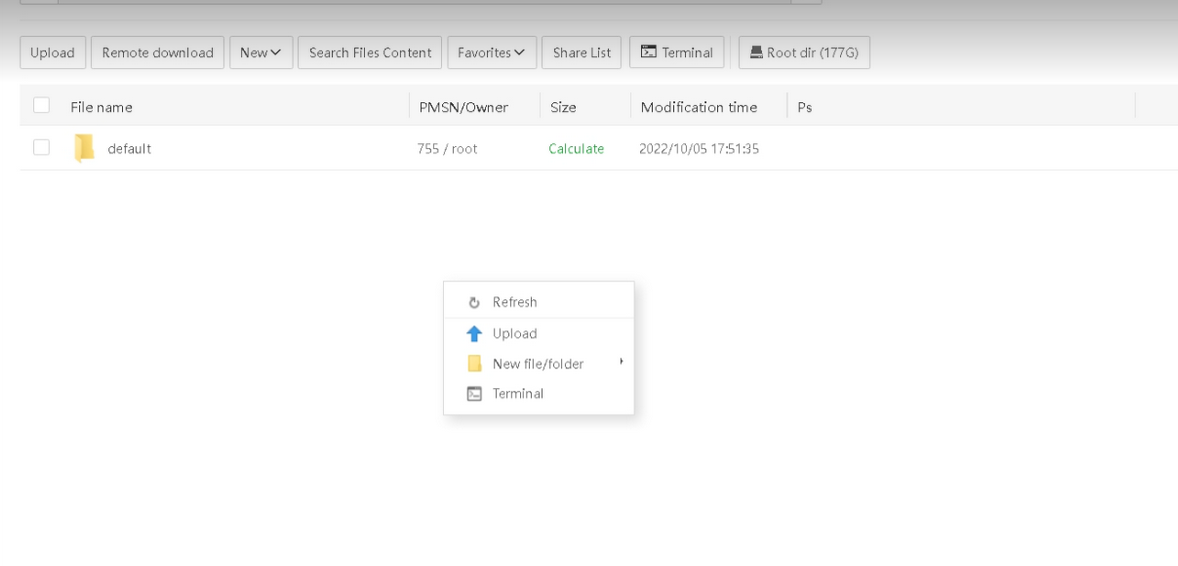Open Remote download
The image size is (1178, 566).
(157, 53)
